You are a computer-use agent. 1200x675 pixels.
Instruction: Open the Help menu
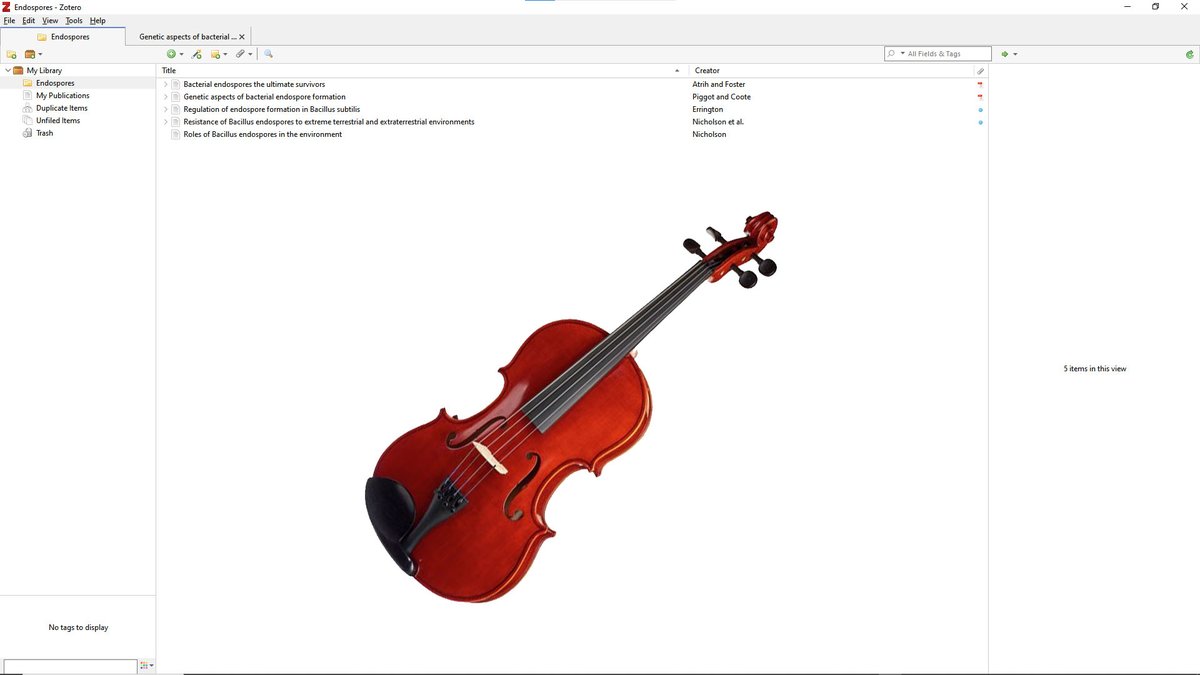pyautogui.click(x=97, y=20)
